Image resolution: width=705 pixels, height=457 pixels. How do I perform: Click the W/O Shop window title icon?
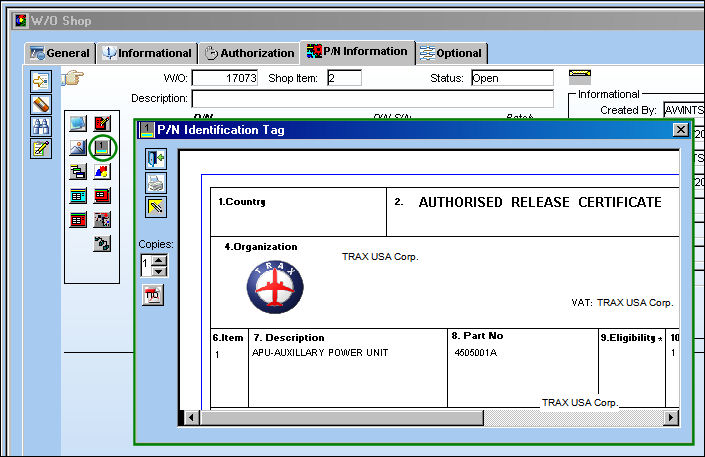(21, 21)
